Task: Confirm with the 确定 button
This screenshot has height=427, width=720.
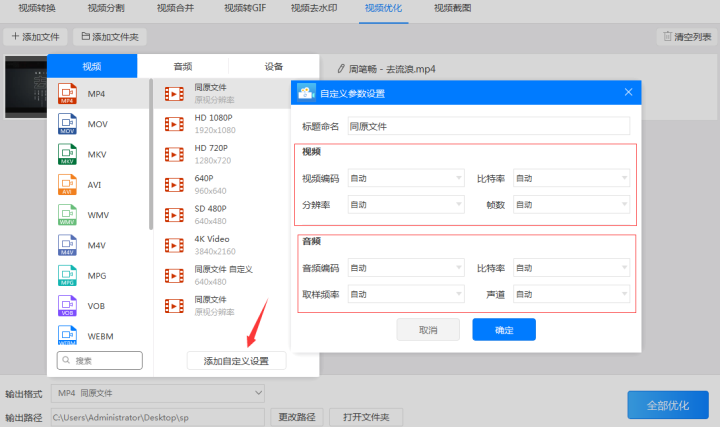Action: coord(504,330)
